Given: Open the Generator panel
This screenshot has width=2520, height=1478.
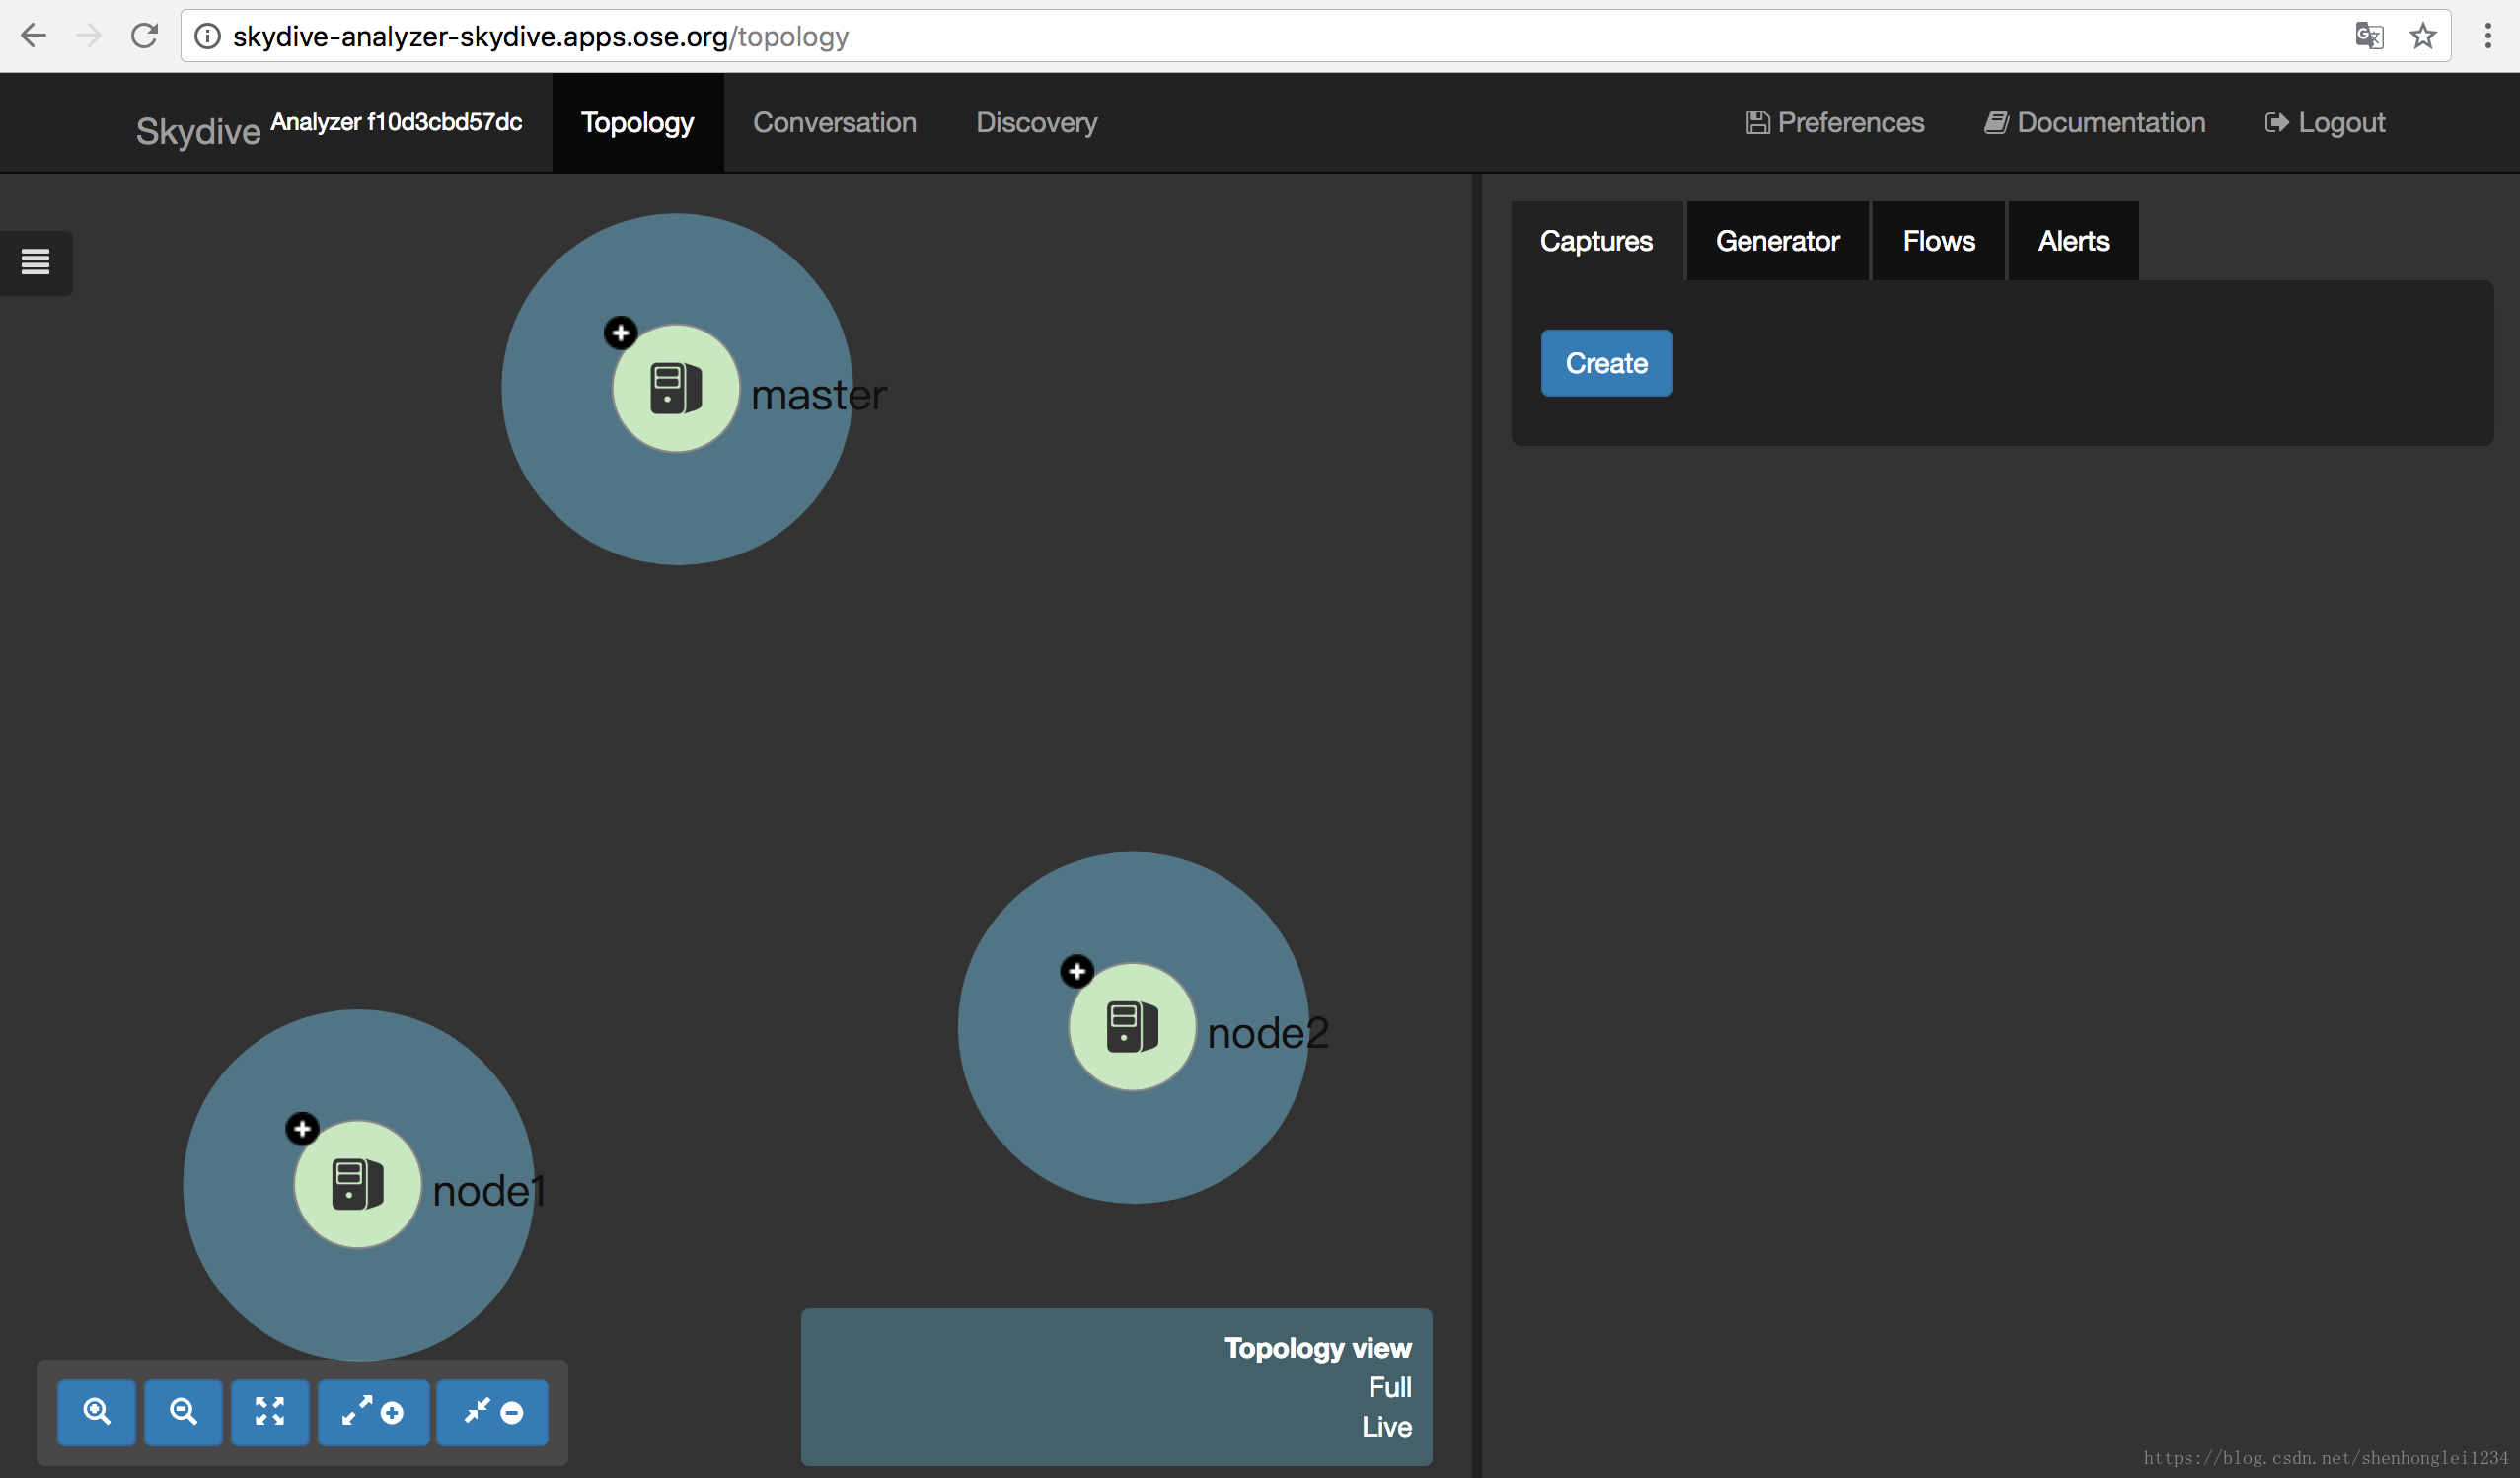Looking at the screenshot, I should point(1776,241).
